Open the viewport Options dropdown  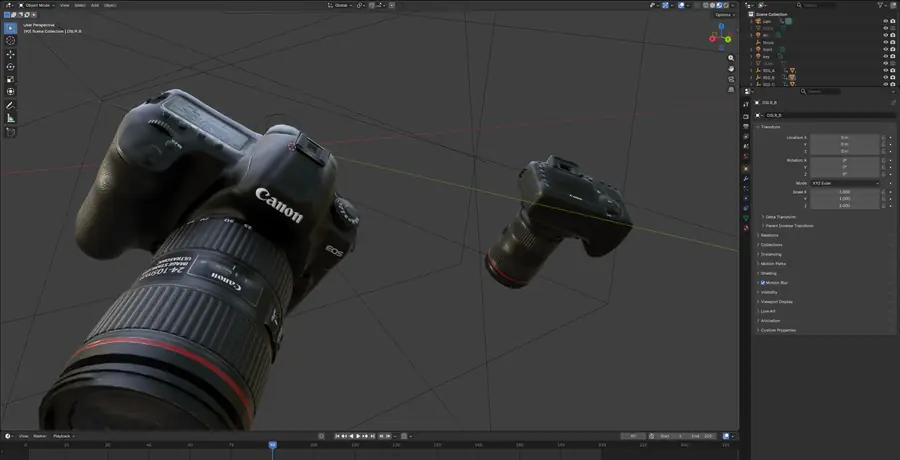coord(724,15)
